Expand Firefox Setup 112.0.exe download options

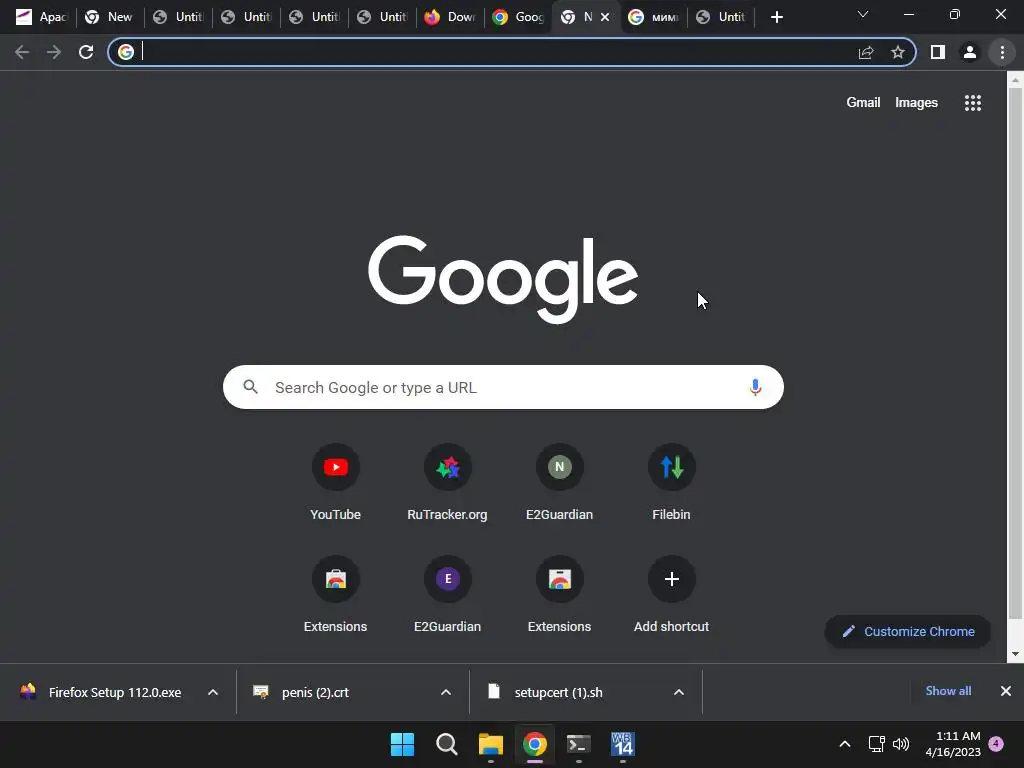213,692
